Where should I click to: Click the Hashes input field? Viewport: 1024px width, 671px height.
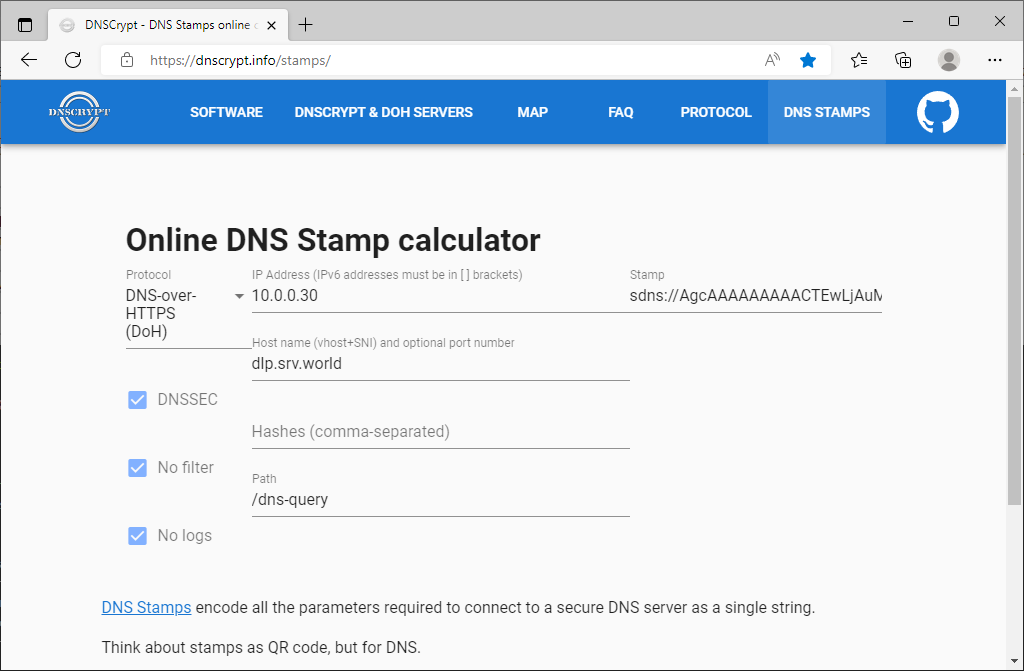point(440,432)
